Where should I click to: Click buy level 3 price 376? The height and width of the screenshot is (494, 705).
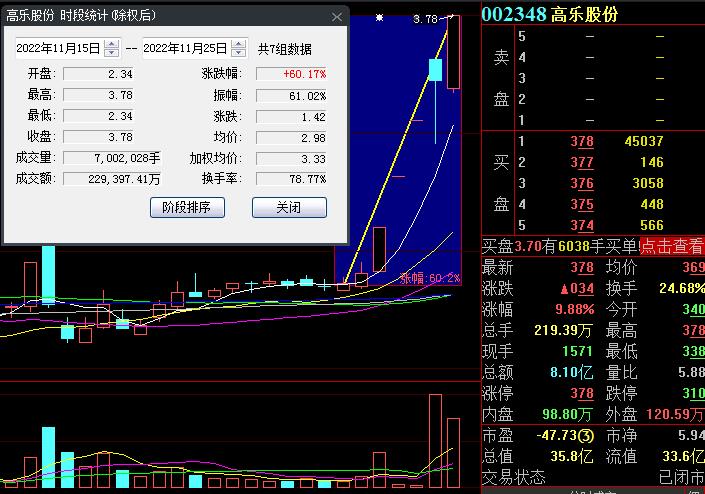point(581,183)
